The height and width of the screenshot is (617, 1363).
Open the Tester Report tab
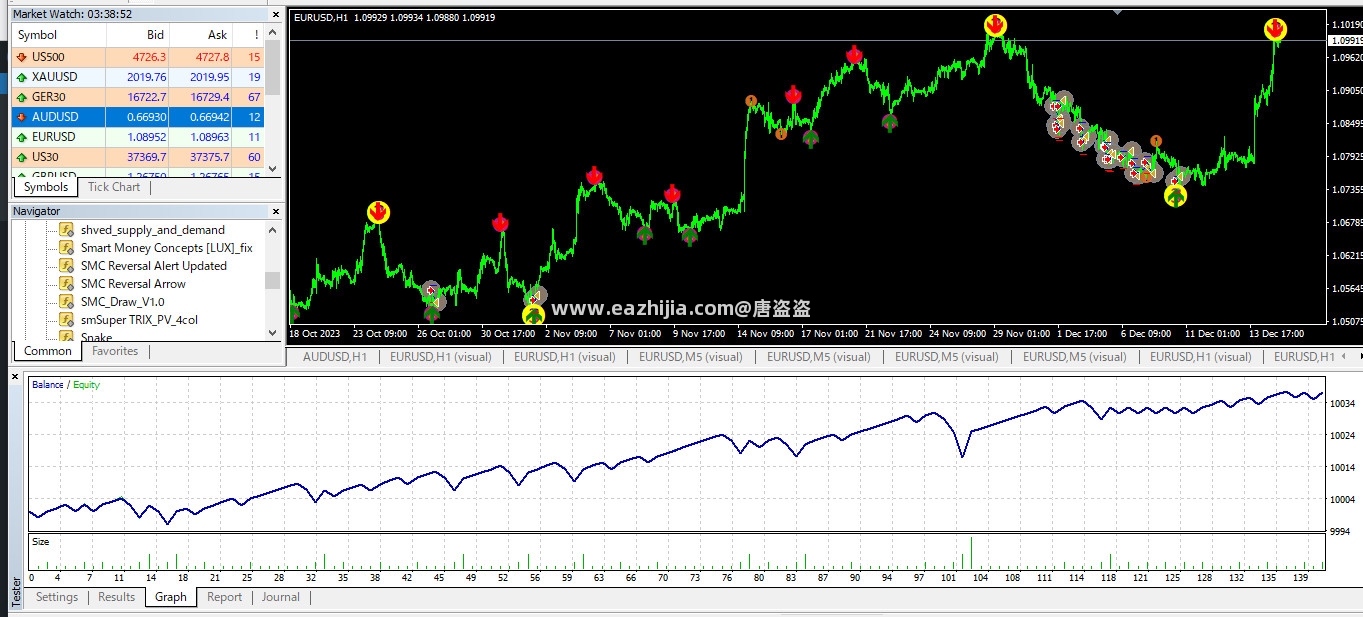pyautogui.click(x=224, y=597)
